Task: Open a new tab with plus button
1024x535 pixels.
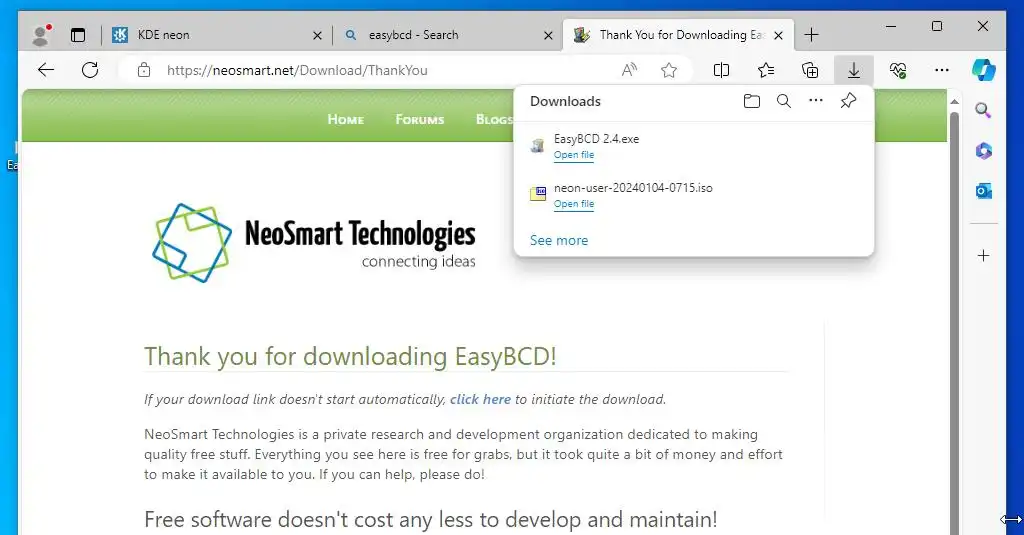Action: pyautogui.click(x=811, y=35)
